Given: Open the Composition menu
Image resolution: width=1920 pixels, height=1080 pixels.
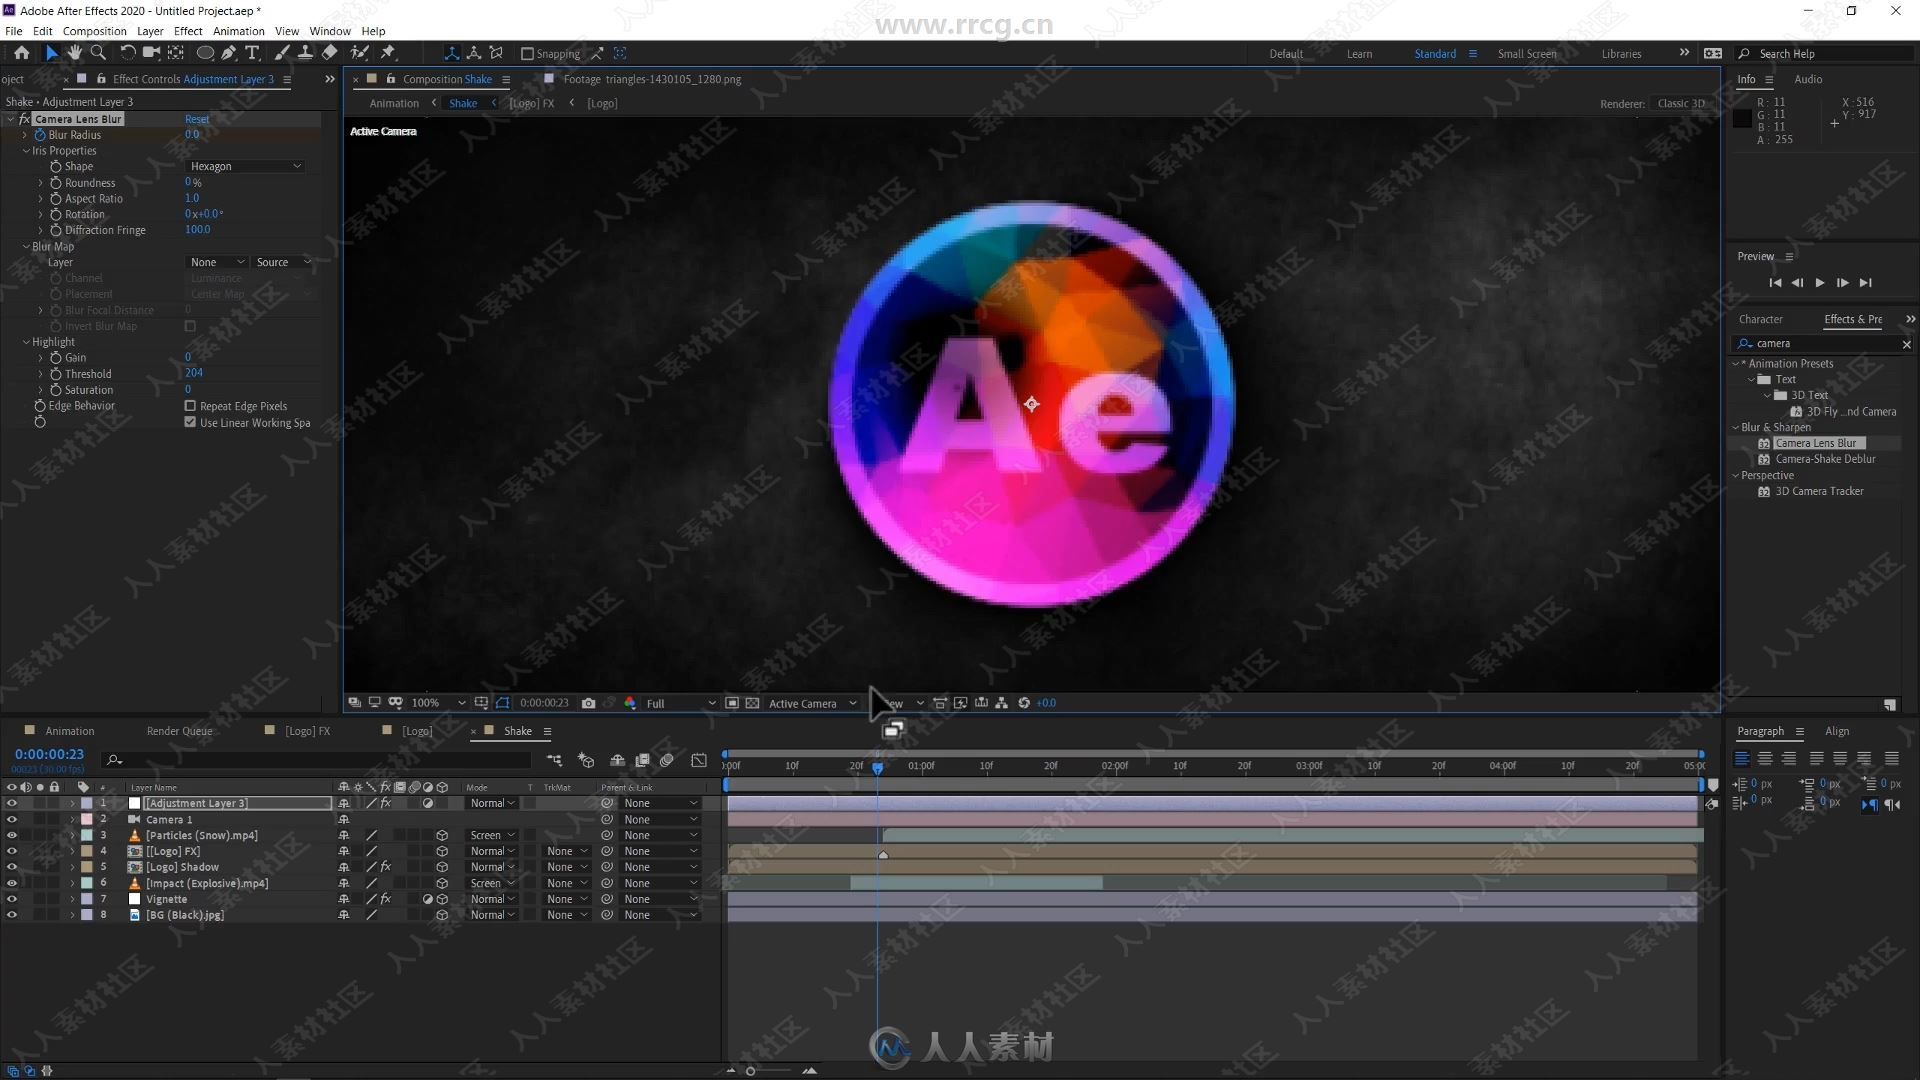Looking at the screenshot, I should pyautogui.click(x=94, y=31).
